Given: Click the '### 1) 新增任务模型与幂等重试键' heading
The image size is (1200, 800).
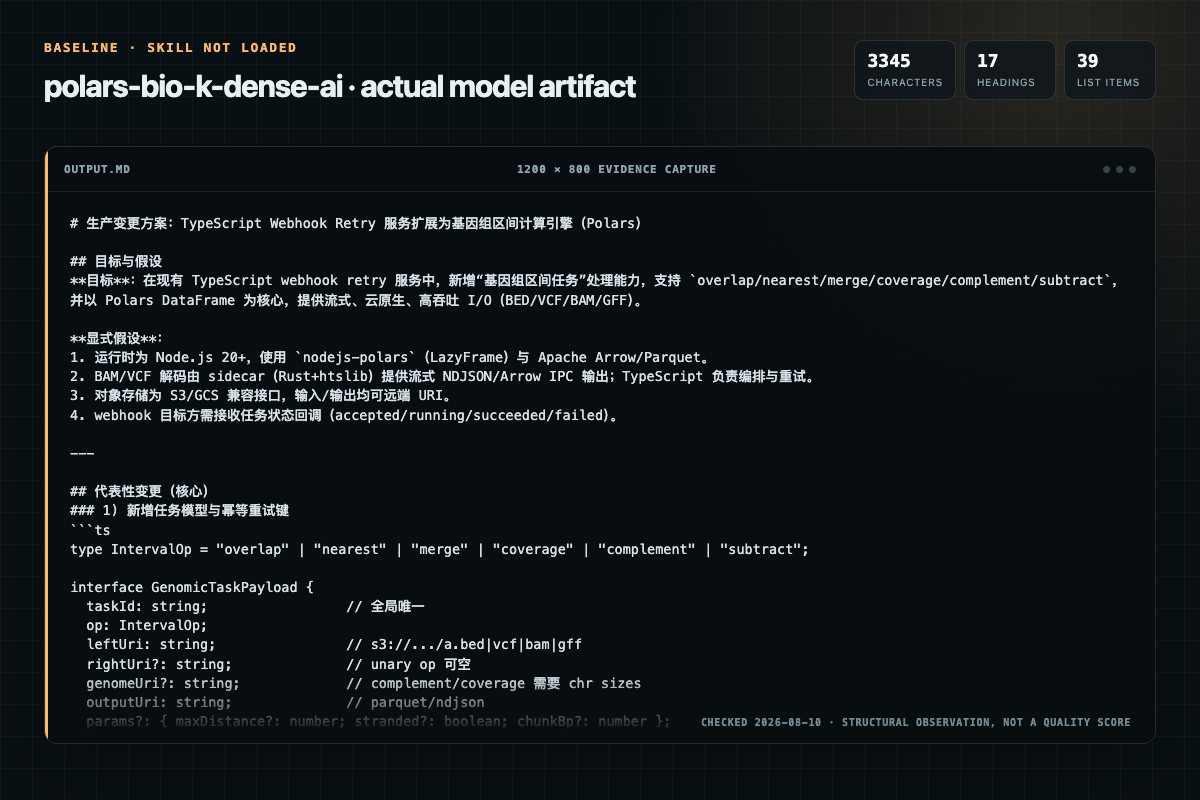Looking at the screenshot, I should [180, 510].
